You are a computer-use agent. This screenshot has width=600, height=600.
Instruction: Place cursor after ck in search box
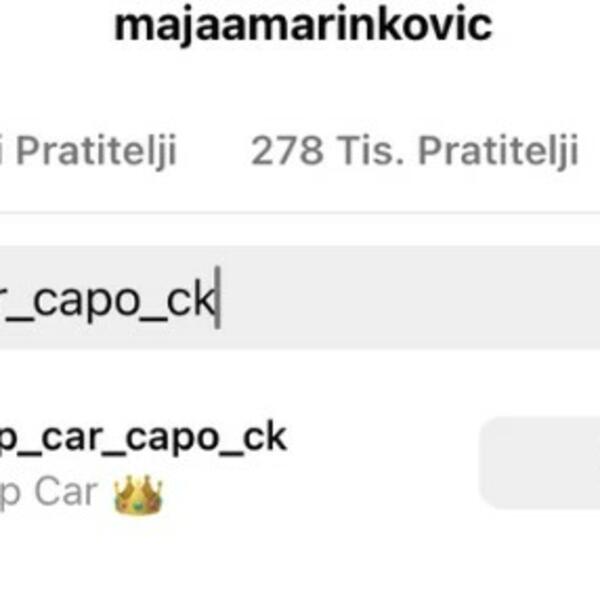[x=216, y=298]
